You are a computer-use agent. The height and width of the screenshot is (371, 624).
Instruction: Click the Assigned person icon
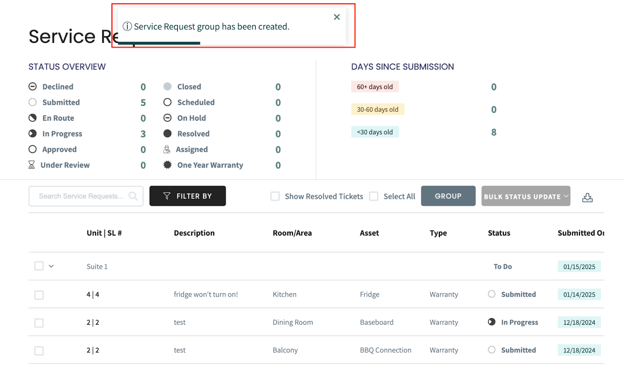167,149
